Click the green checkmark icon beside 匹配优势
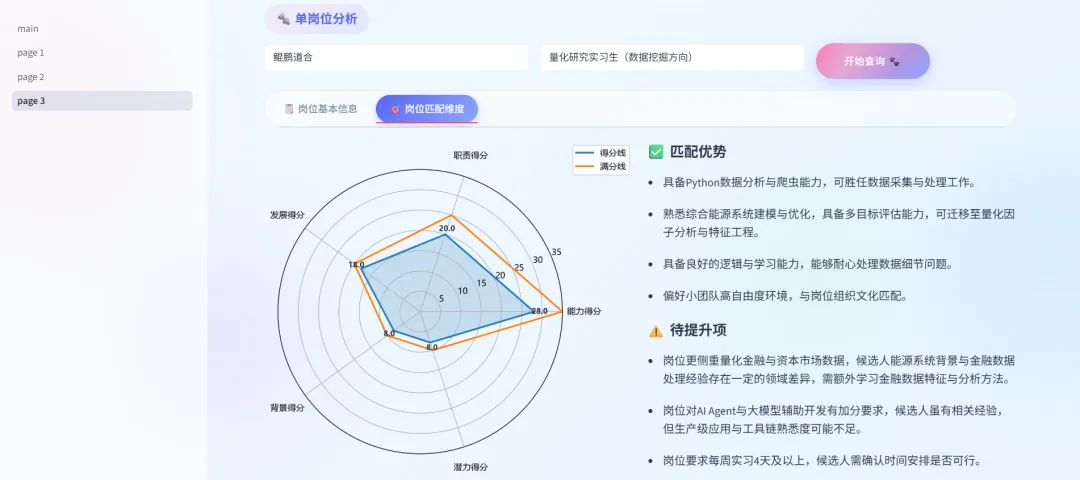This screenshot has height=480, width=1080. pos(656,152)
